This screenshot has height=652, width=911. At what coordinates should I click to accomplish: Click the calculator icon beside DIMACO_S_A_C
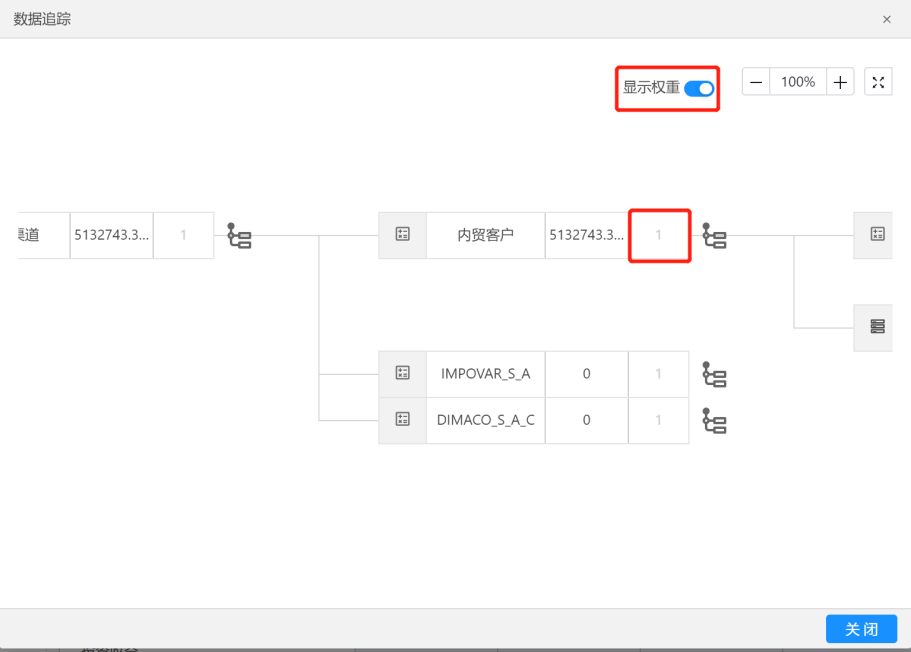pyautogui.click(x=402, y=420)
